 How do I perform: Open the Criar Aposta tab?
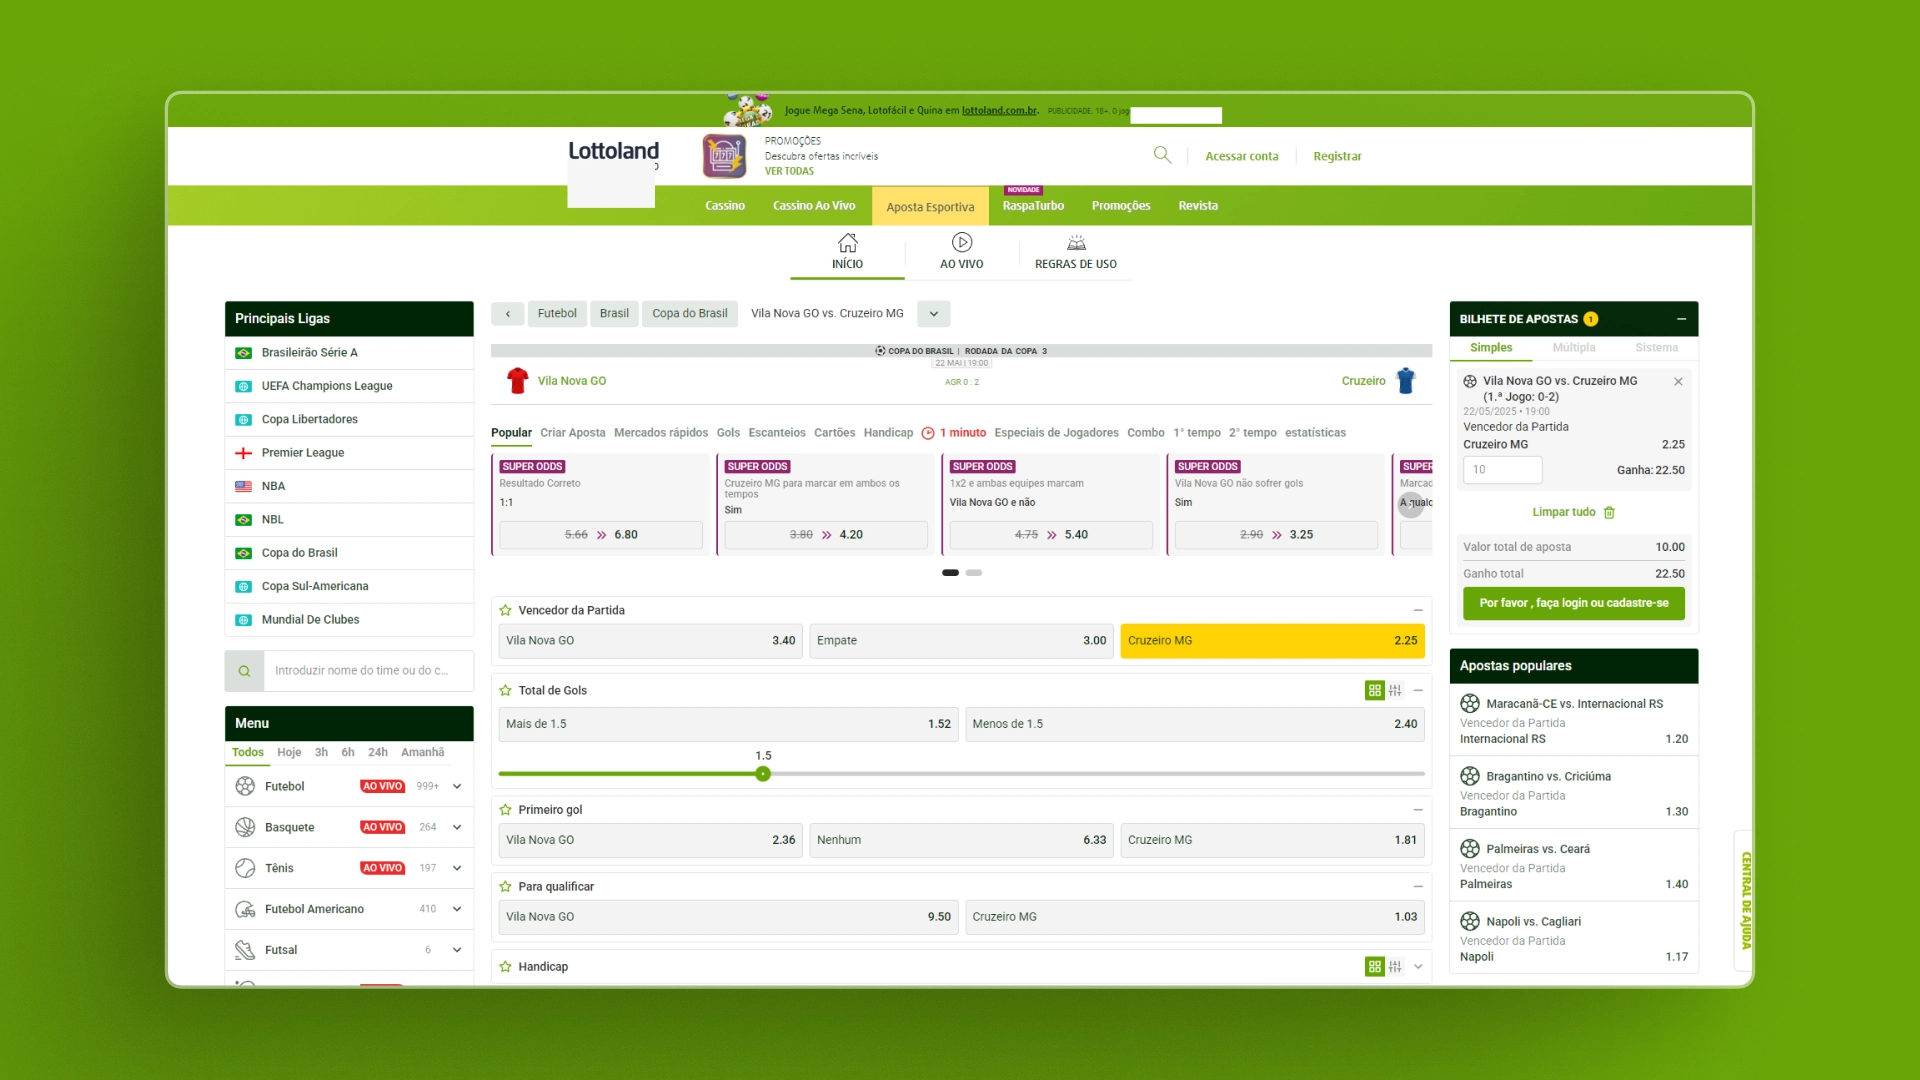point(573,433)
